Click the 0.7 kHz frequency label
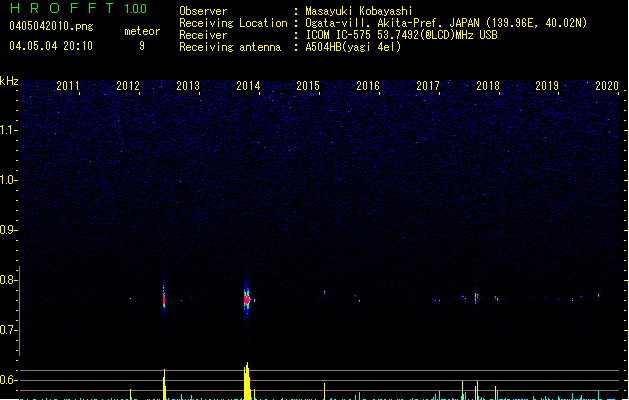 tap(8, 330)
